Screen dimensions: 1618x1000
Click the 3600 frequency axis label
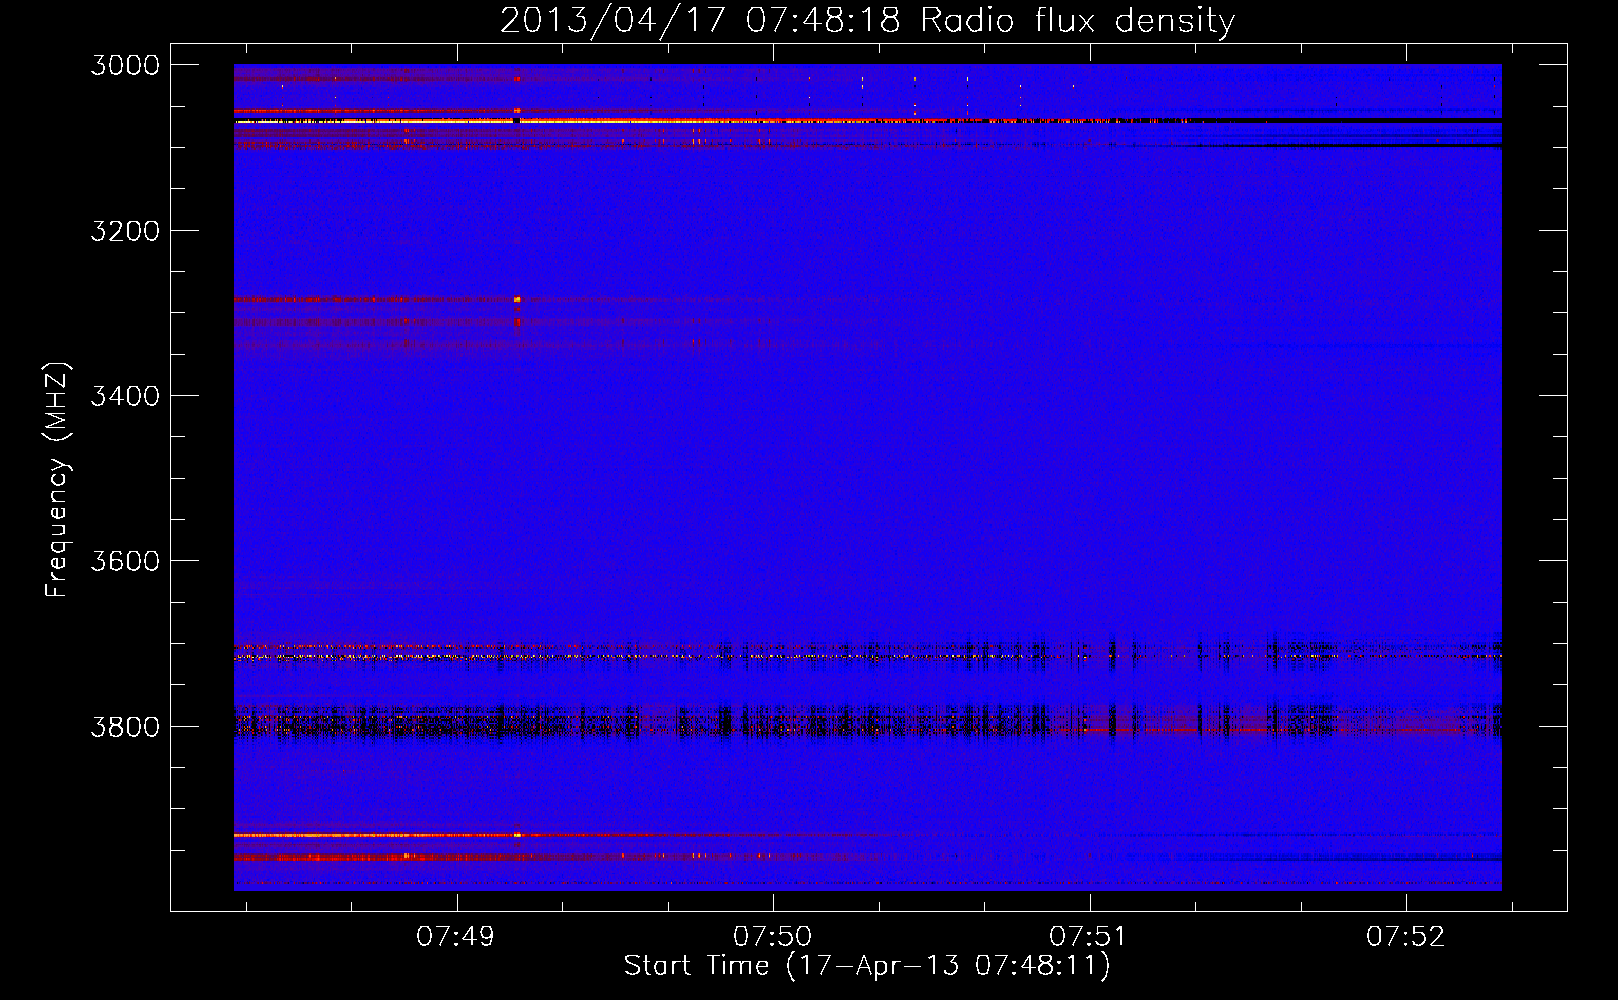point(125,561)
